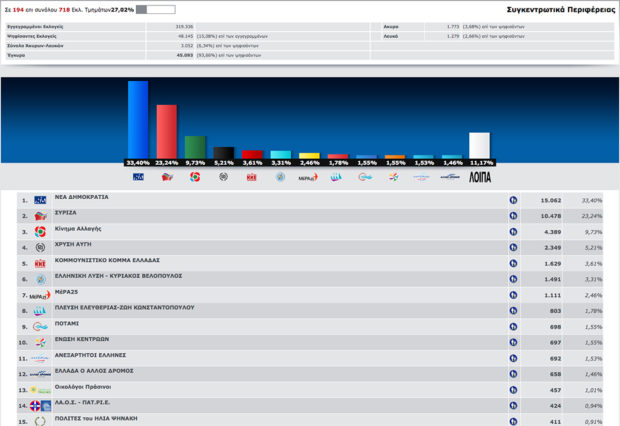Click the ΛΟΙΠΑ label under the chart
620x426 pixels.
[480, 177]
